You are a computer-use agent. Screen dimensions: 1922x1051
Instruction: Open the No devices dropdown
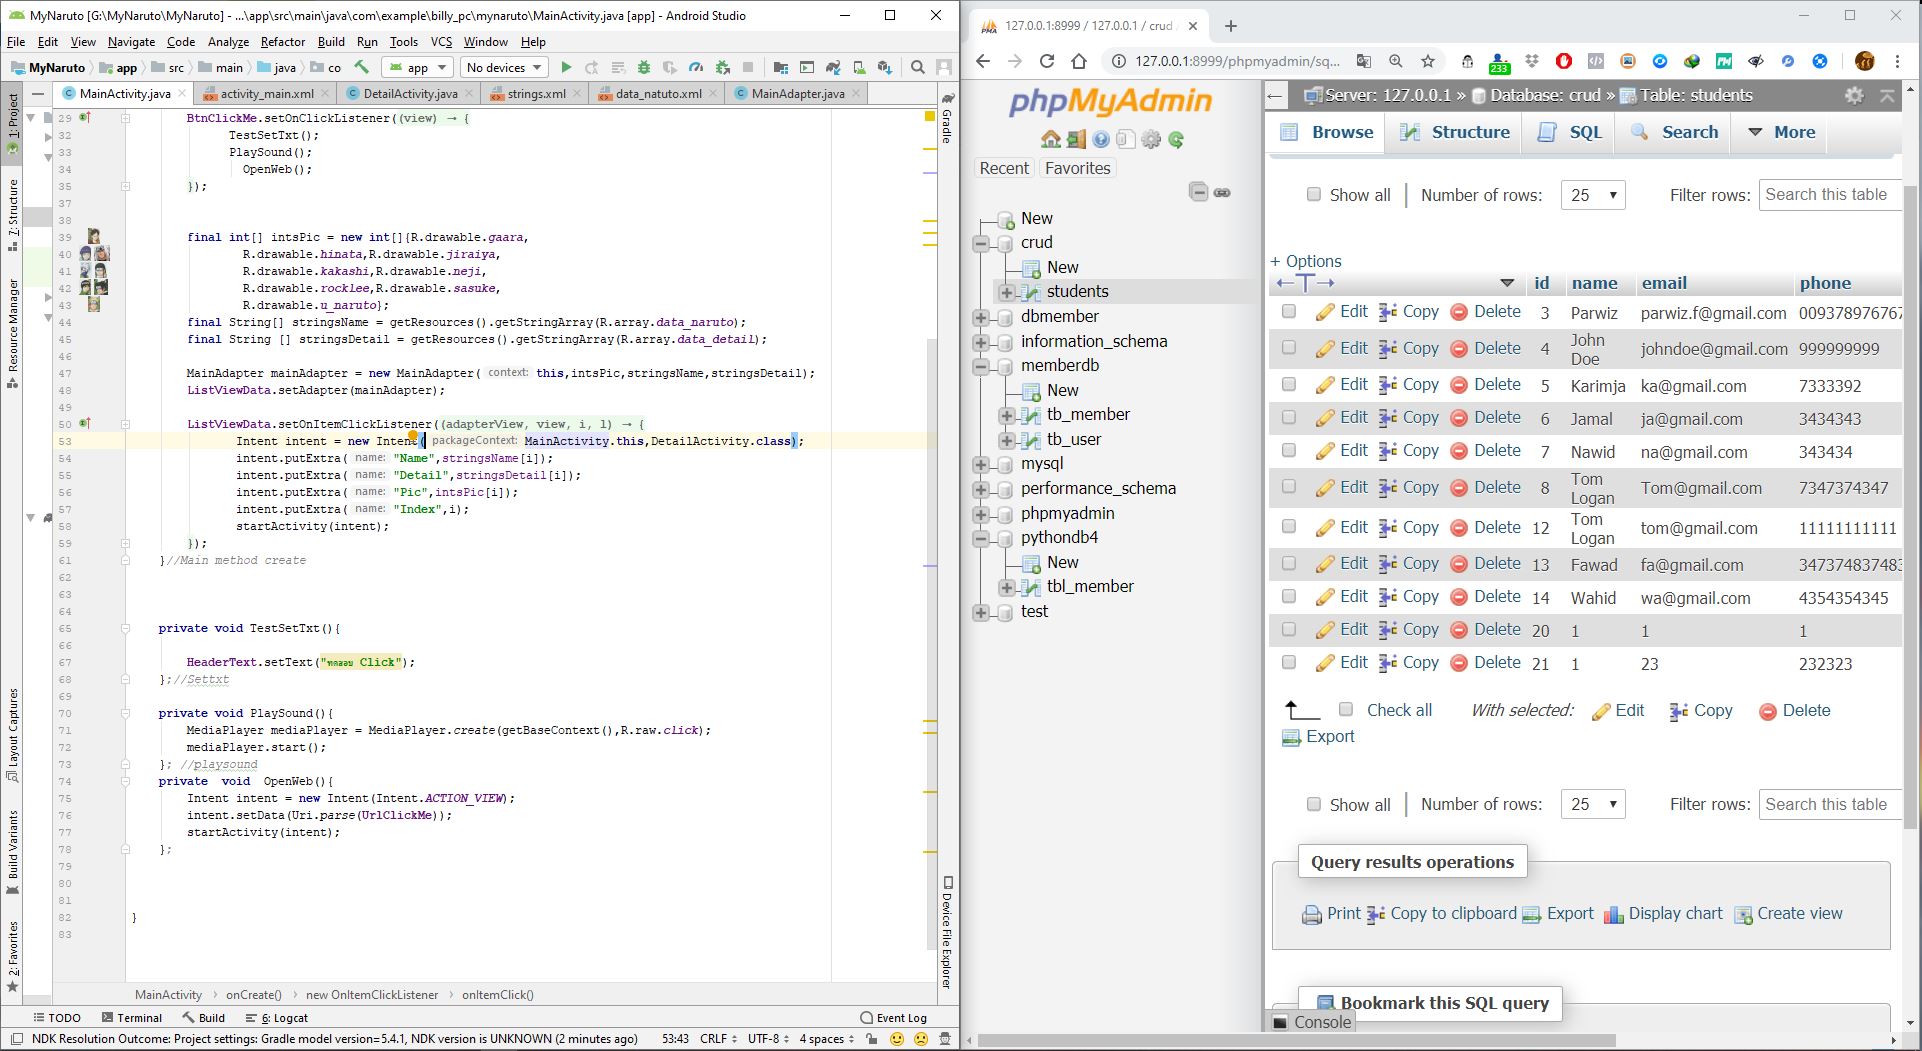[504, 68]
